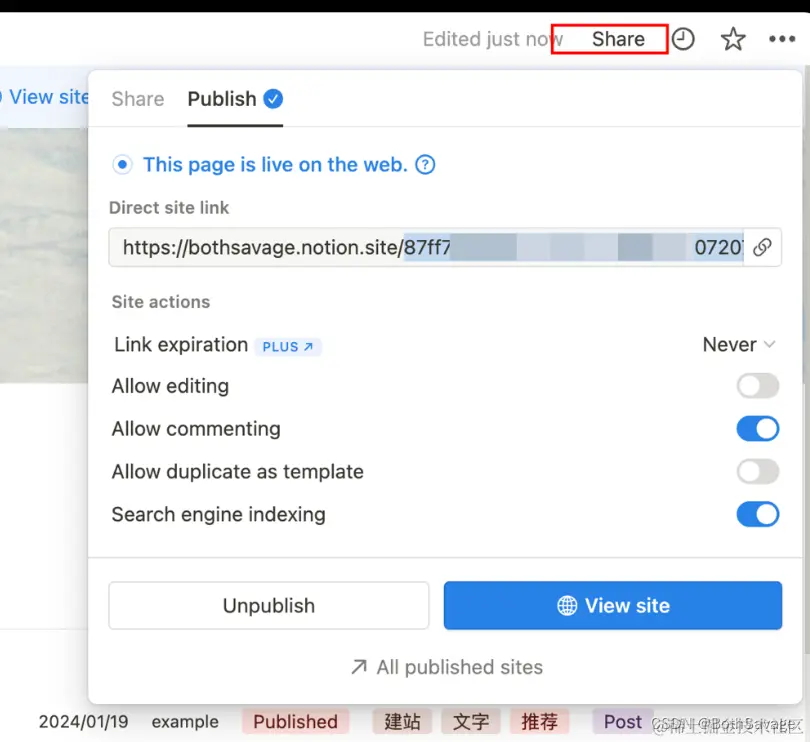810x742 pixels.
Task: Click the Unpublish button
Action: 269,606
